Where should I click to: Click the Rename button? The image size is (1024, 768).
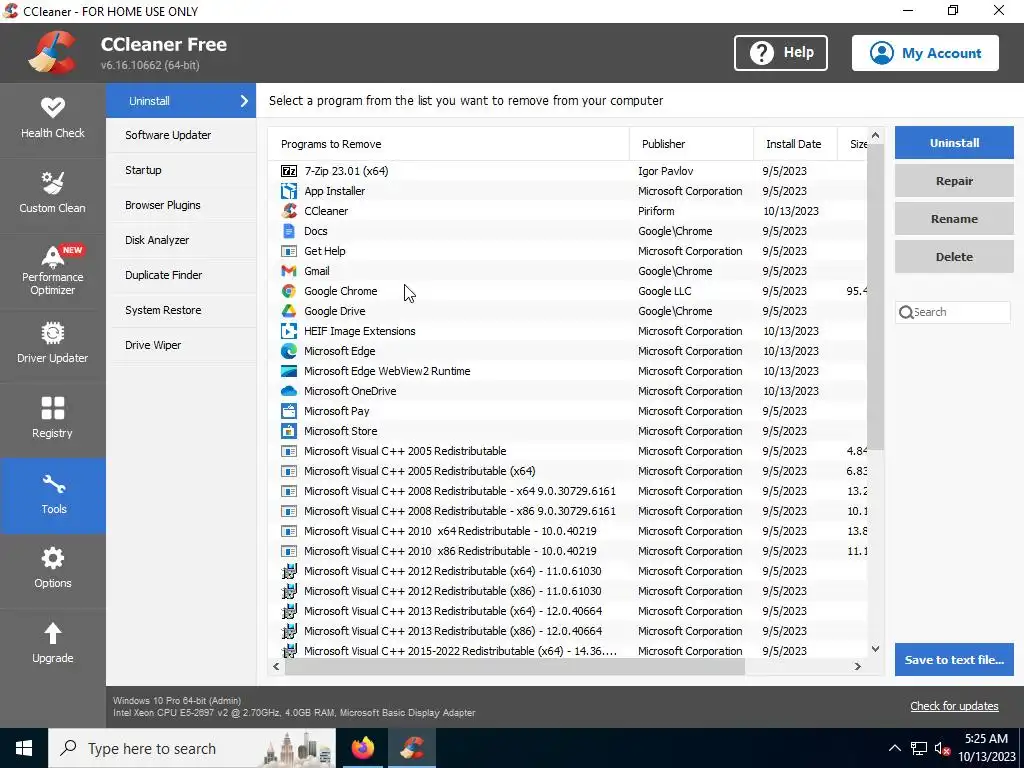pos(953,219)
